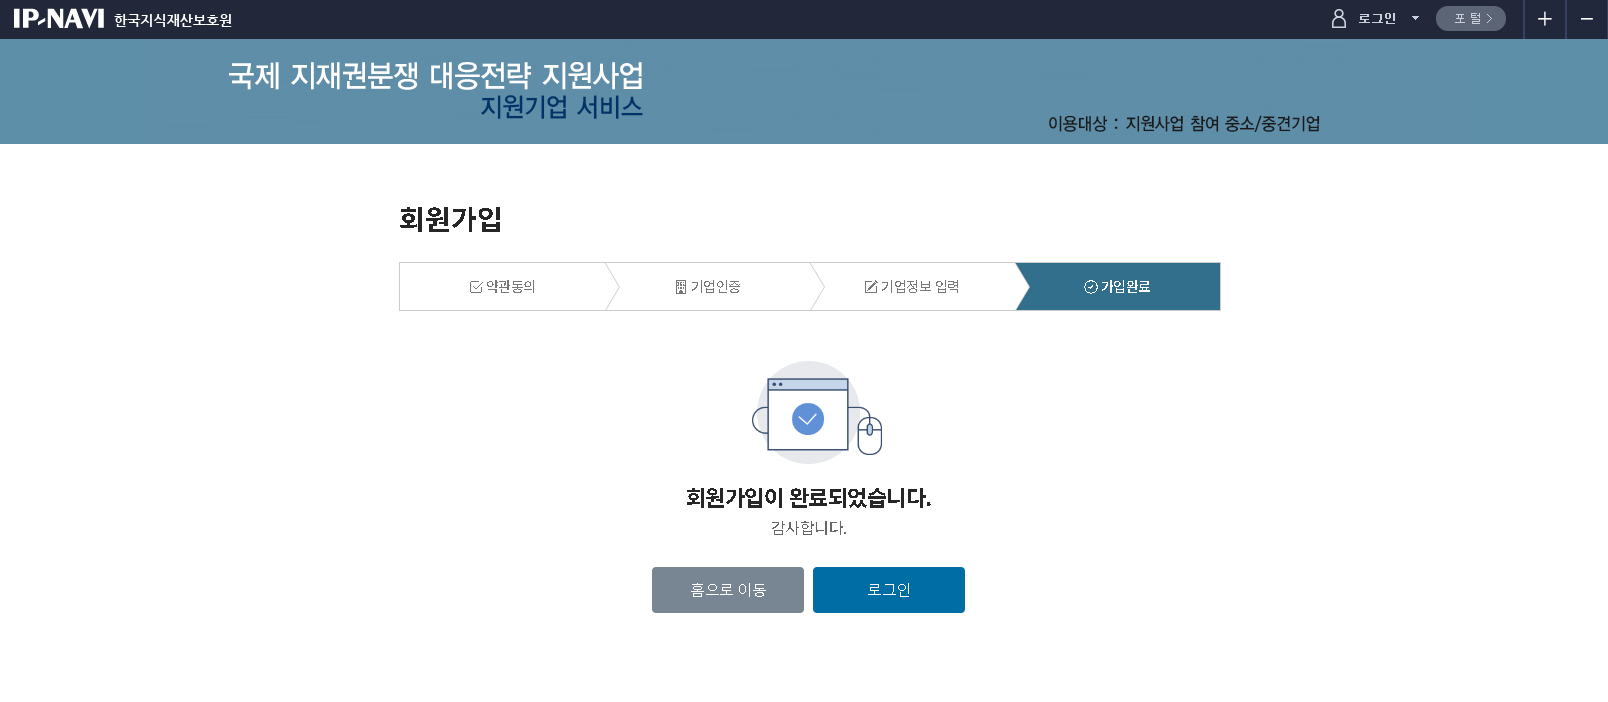This screenshot has width=1608, height=702.
Task: Click the 지원기업 서비스 banner subtitle
Action: (x=561, y=107)
